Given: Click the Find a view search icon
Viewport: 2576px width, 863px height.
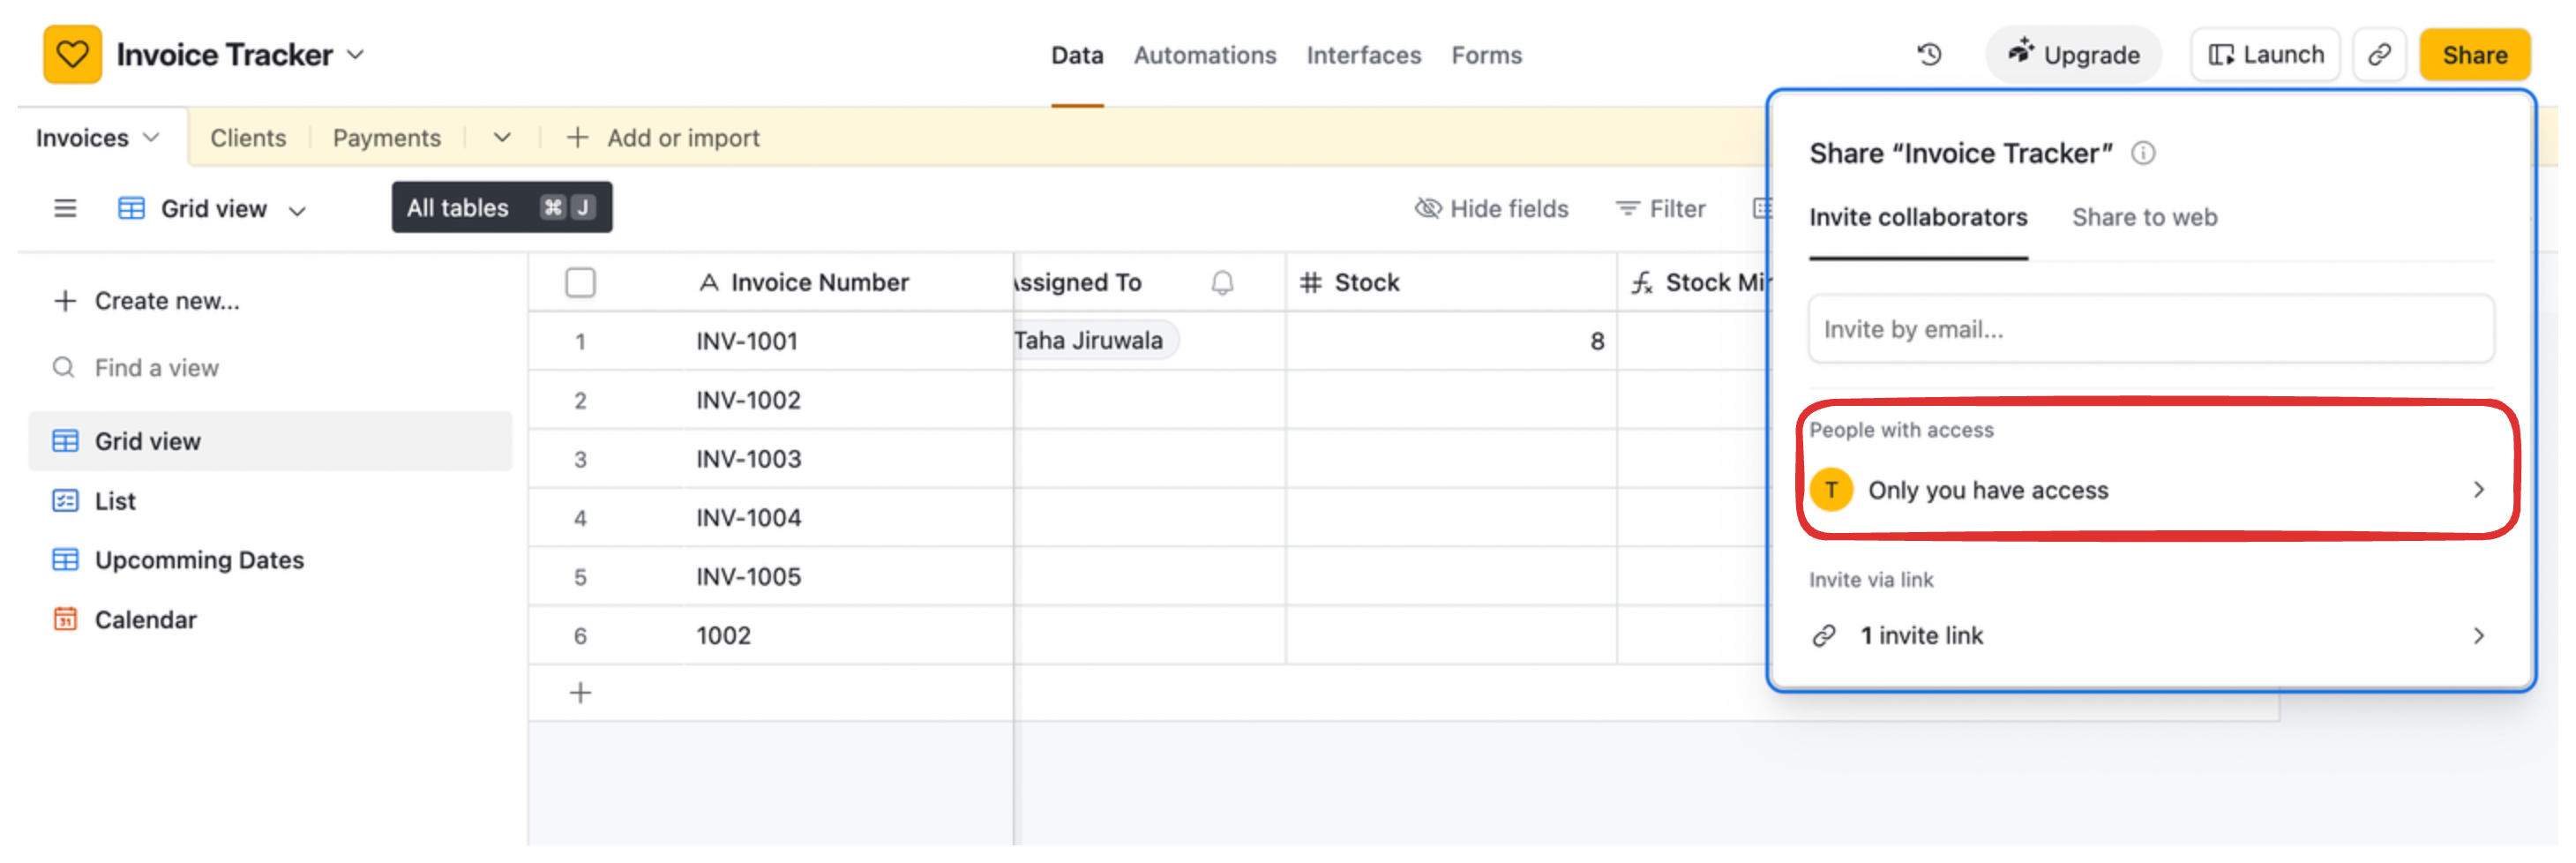Looking at the screenshot, I should [63, 367].
